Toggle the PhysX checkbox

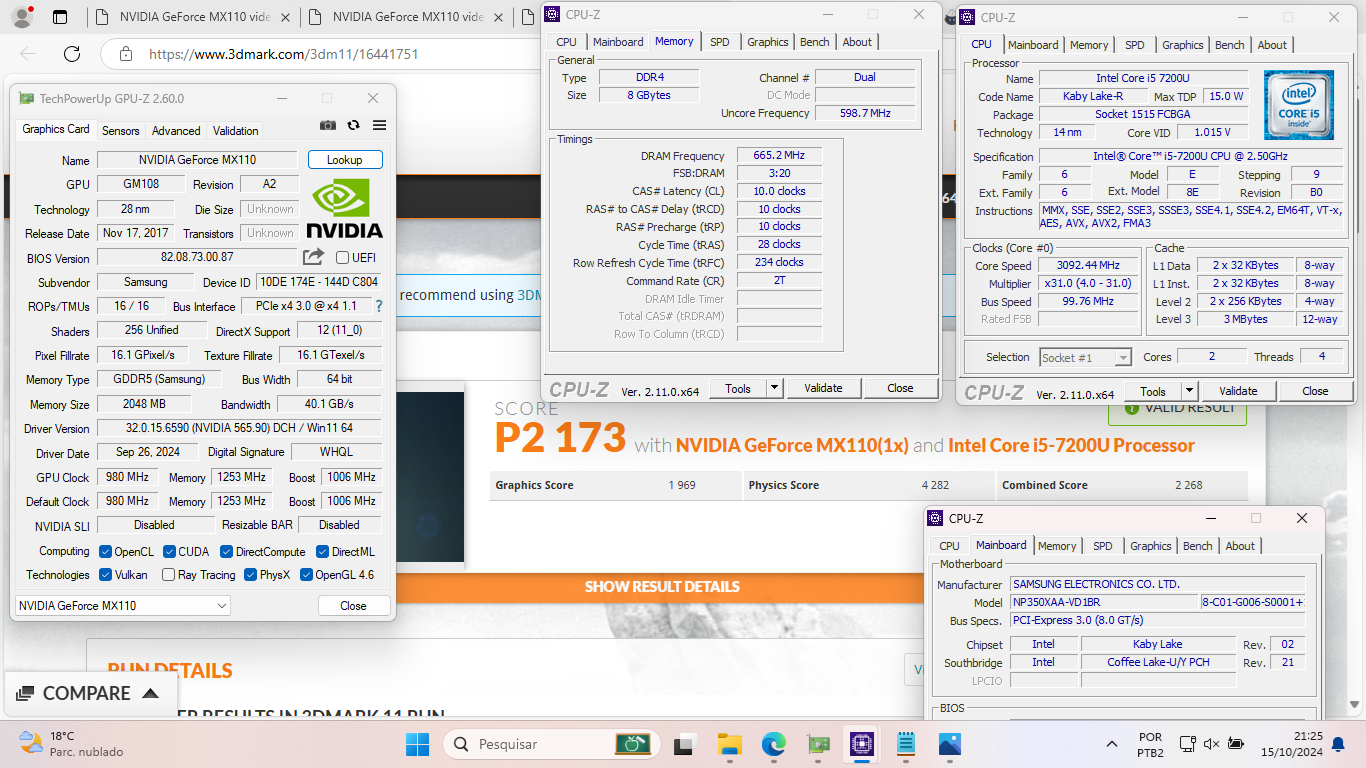[x=250, y=575]
